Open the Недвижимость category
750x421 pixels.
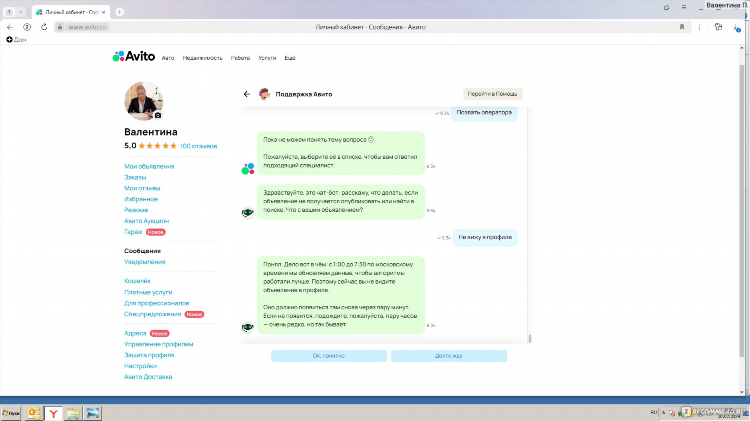202,58
